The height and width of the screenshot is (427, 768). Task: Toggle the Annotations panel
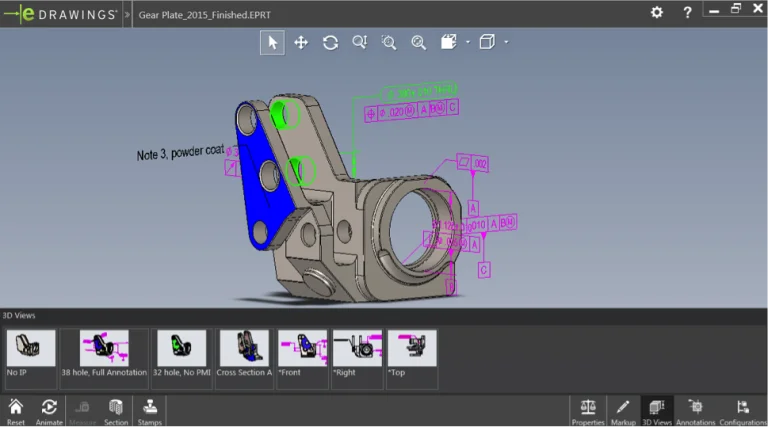696,410
